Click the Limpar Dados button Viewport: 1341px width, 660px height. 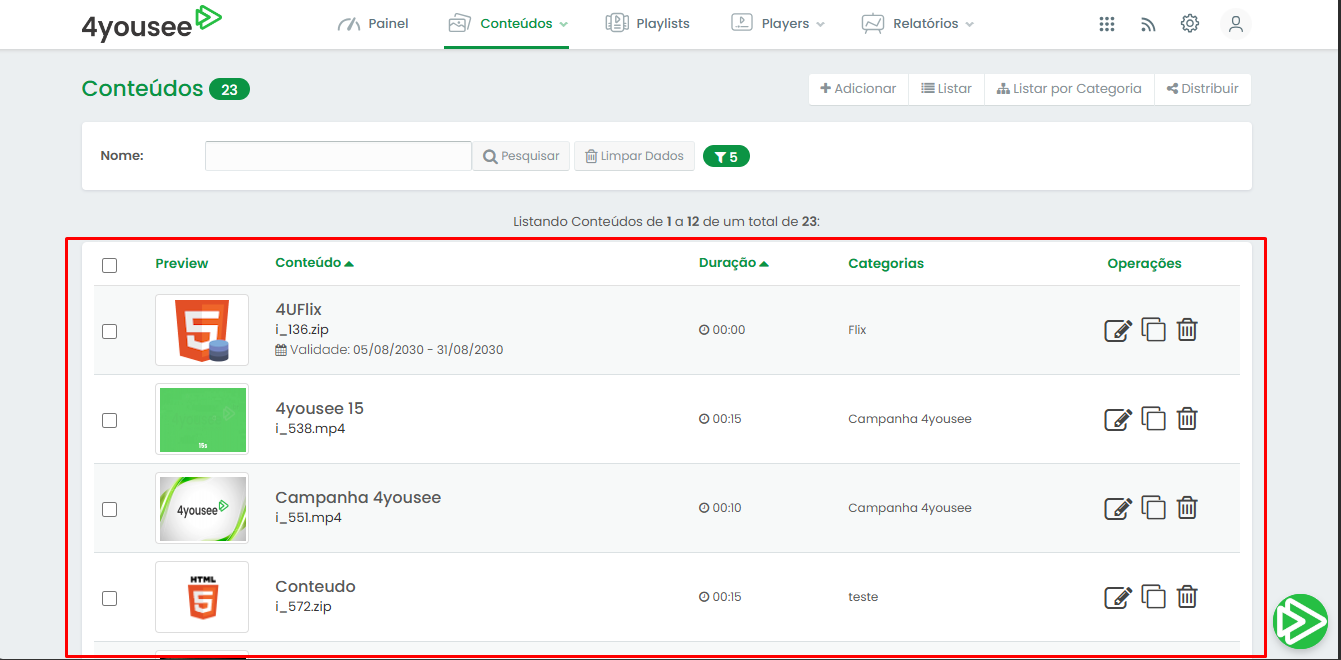[634, 156]
